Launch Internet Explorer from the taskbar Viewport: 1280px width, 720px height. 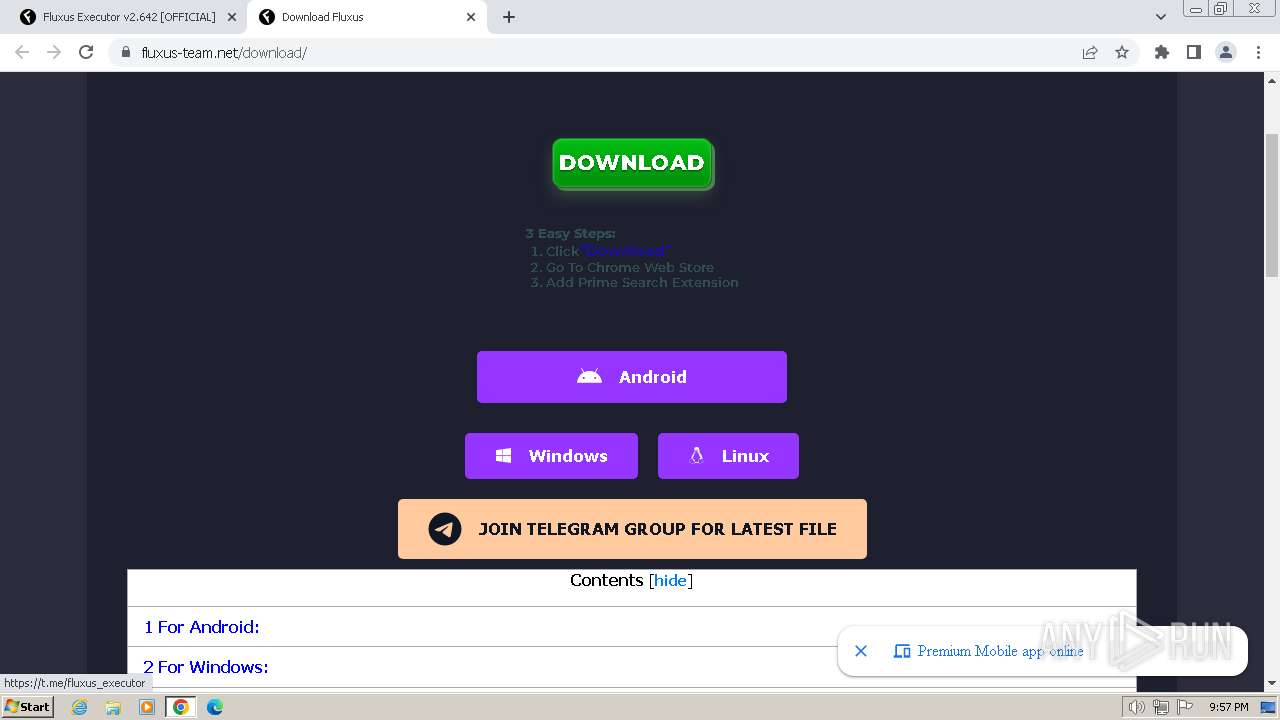click(x=80, y=707)
